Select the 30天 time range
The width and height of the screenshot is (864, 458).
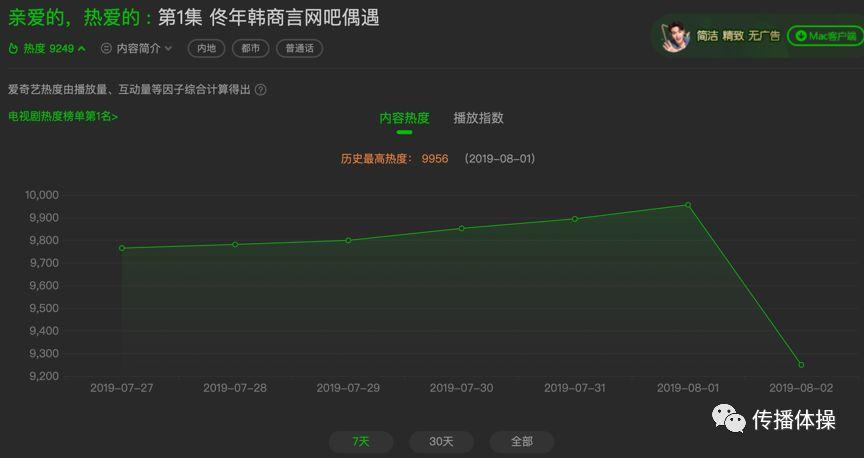(x=441, y=441)
